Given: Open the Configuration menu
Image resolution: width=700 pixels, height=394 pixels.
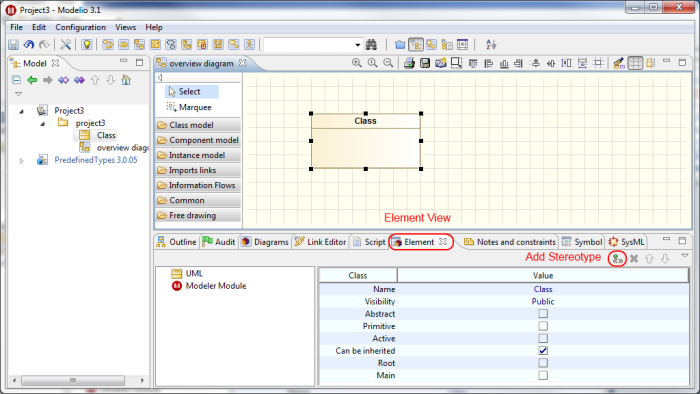Looking at the screenshot, I should click(80, 27).
